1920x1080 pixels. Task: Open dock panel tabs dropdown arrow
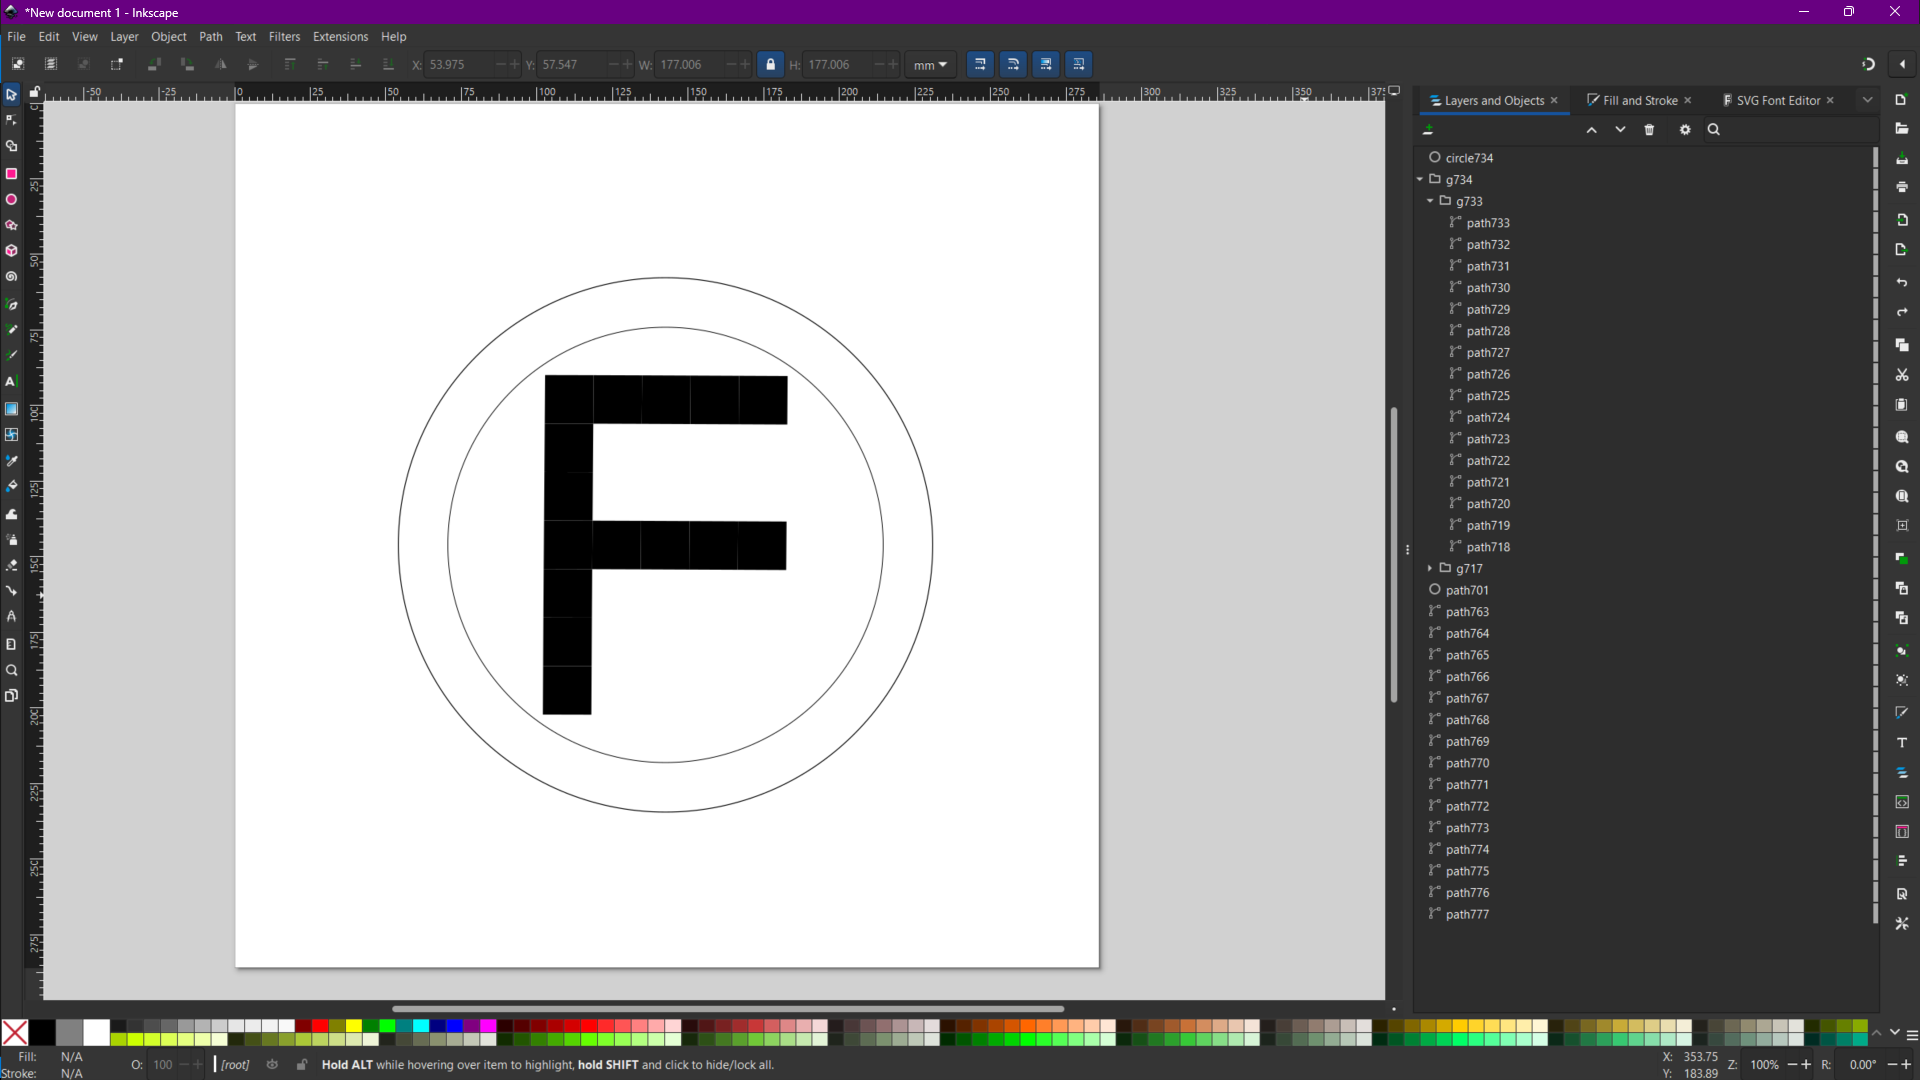click(x=1867, y=100)
